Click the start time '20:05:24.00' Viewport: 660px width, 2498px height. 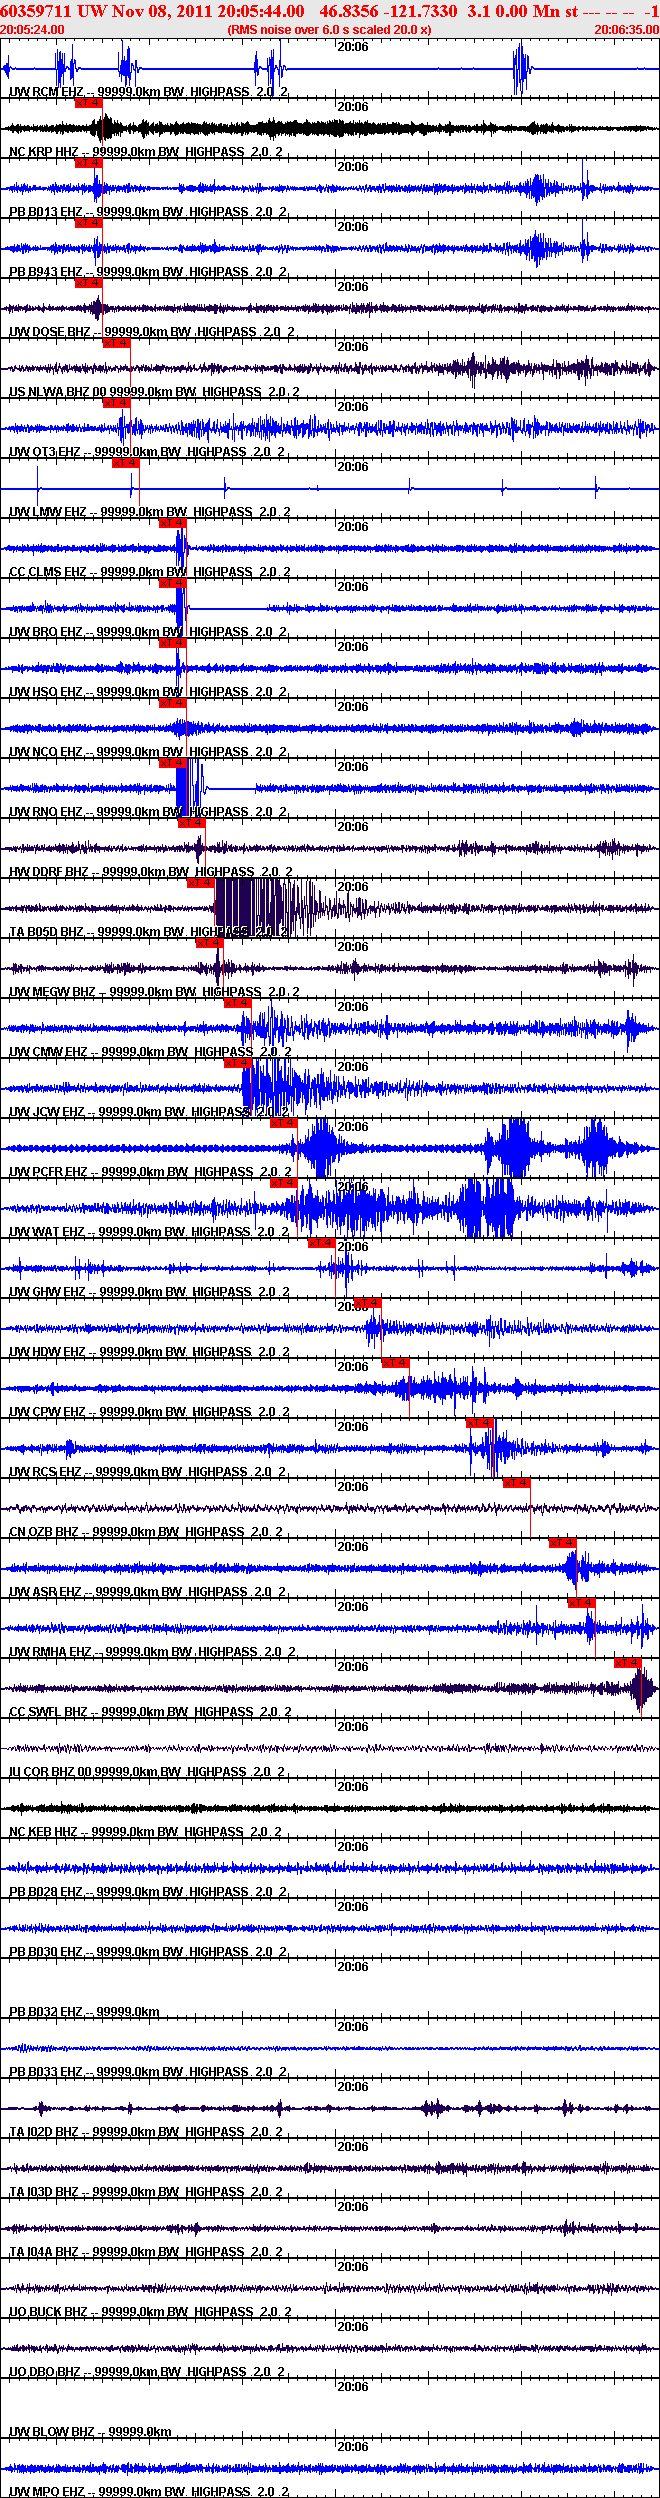(x=32, y=30)
